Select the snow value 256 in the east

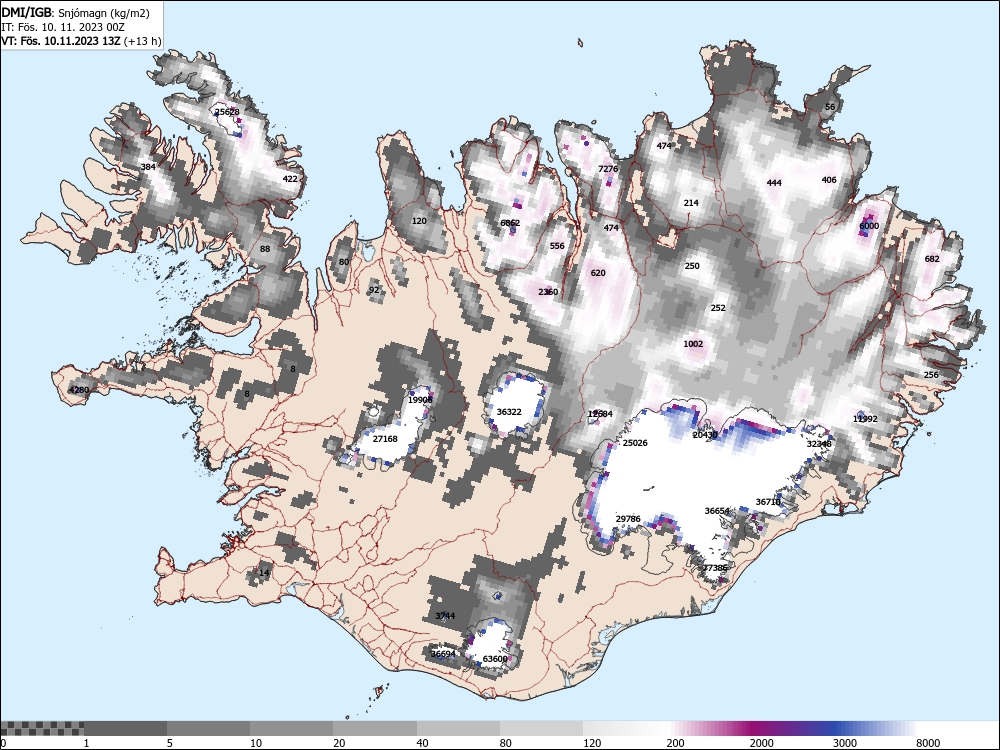(x=931, y=375)
